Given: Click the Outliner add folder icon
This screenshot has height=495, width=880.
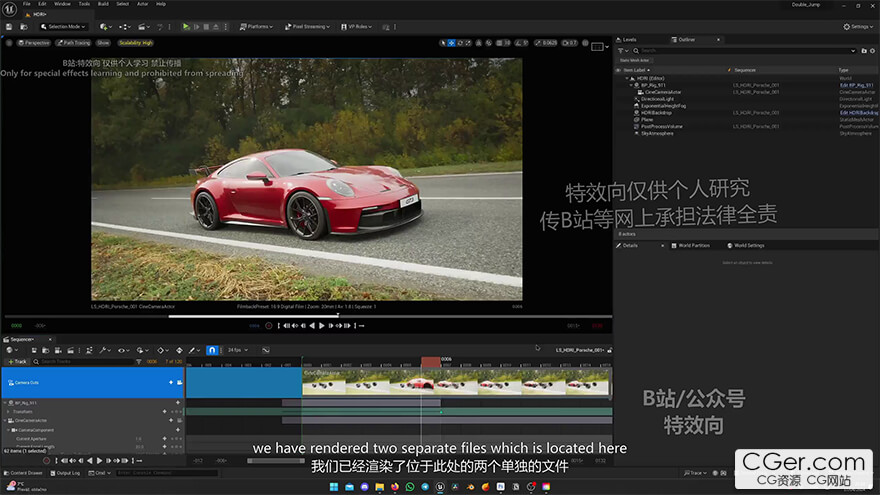Looking at the screenshot, I should 864,51.
